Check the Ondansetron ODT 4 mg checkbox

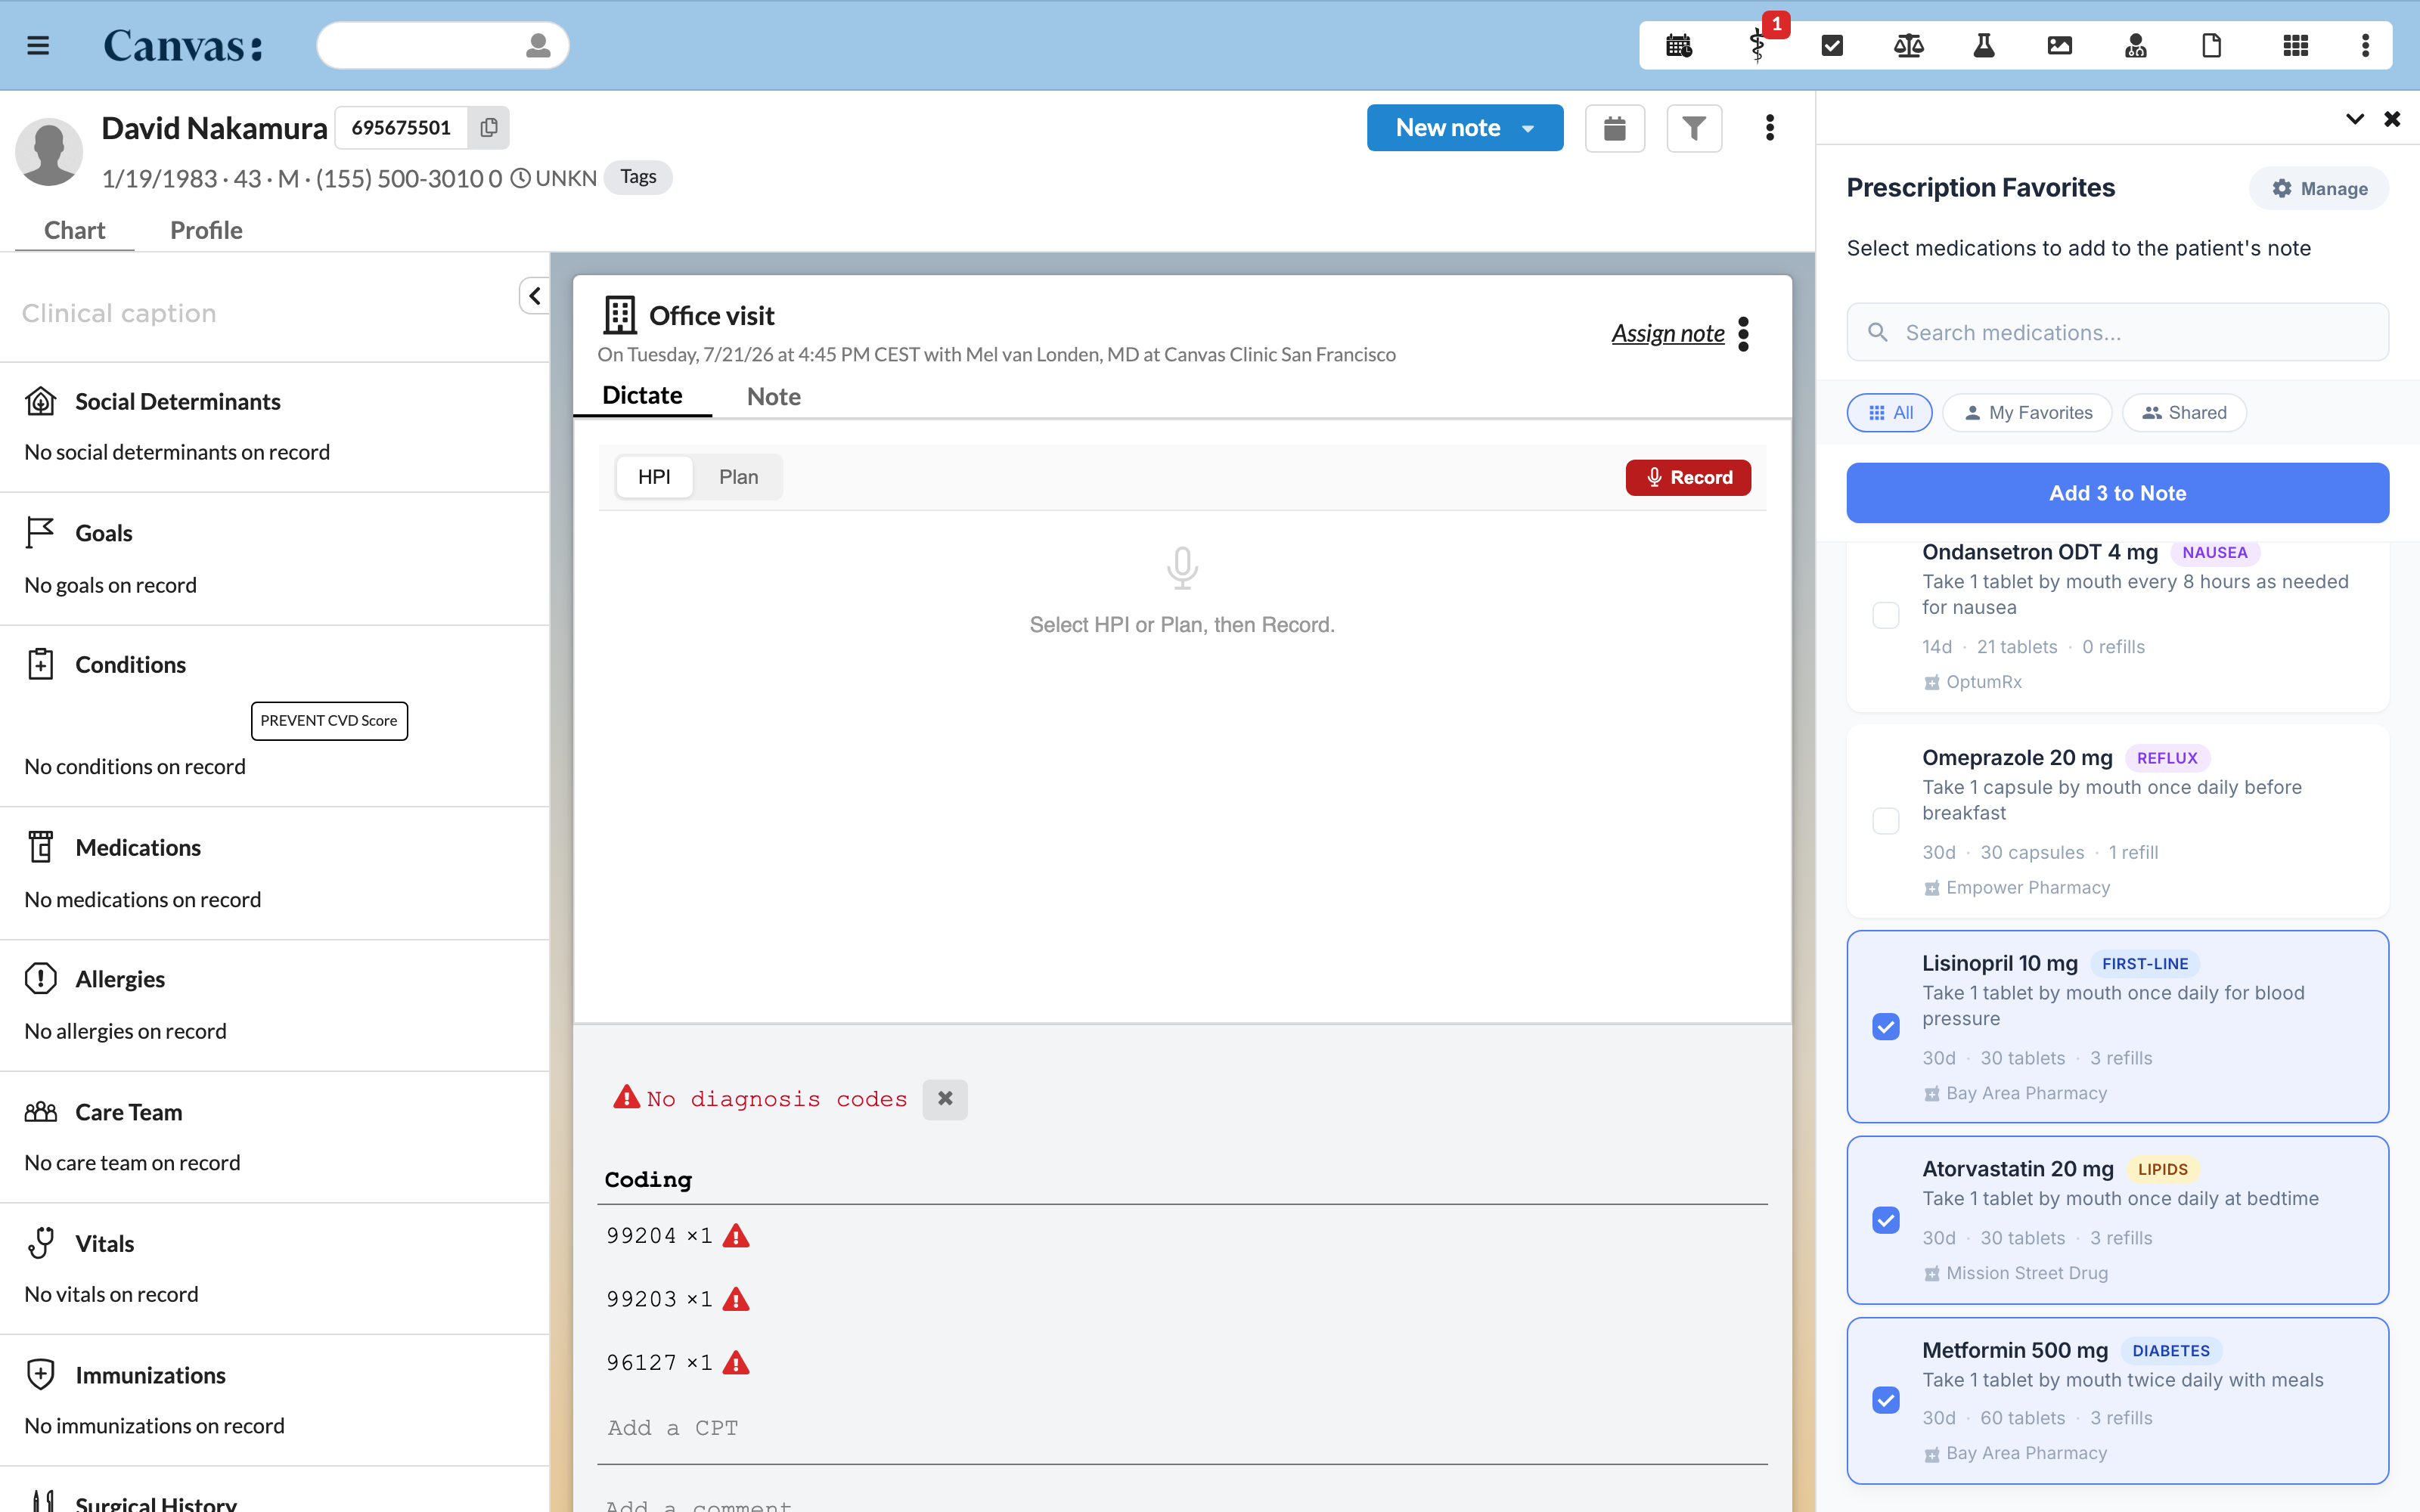[1885, 615]
